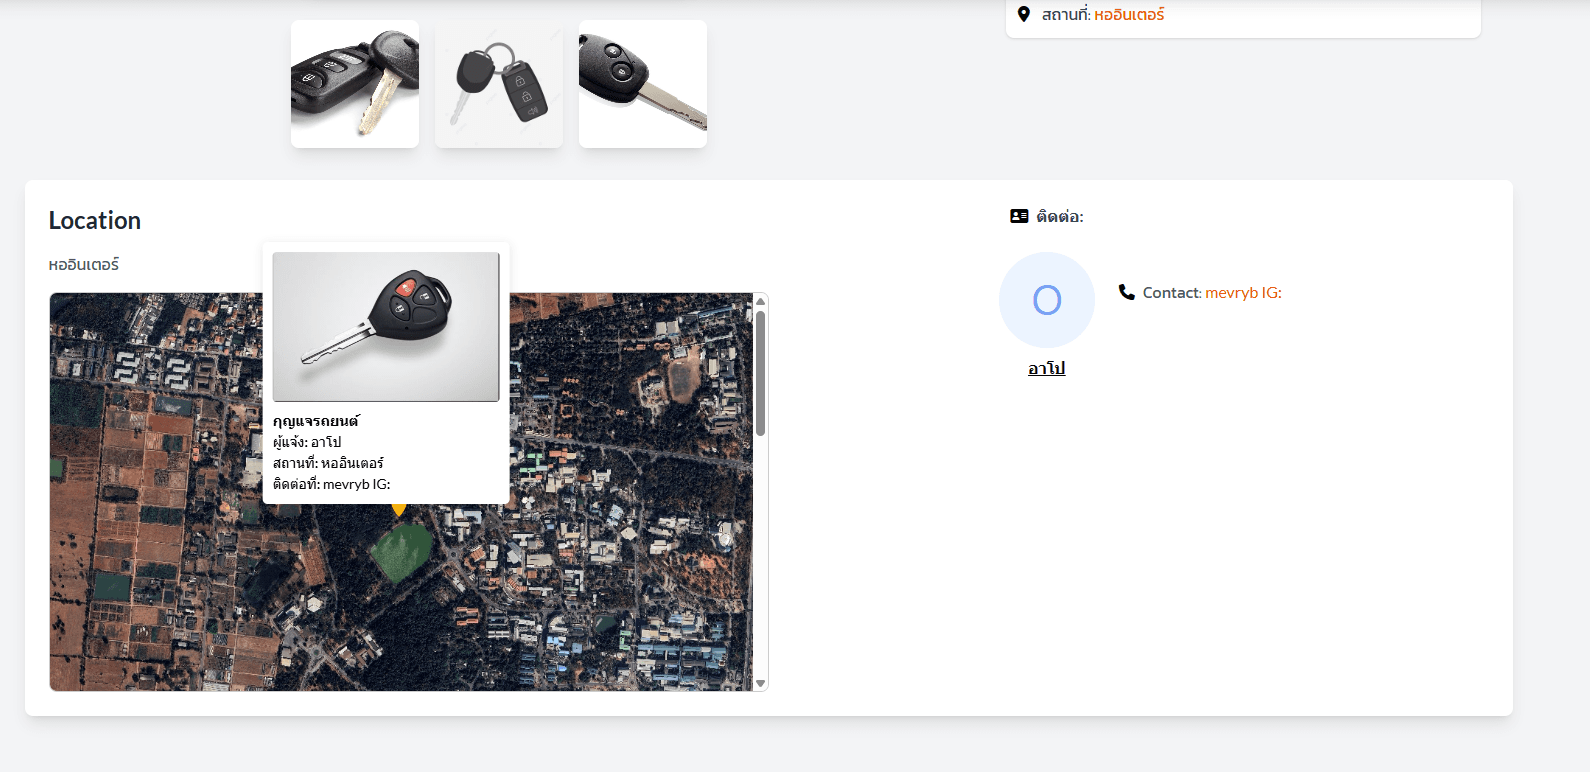Click the กุญแจรถยนต์ title in the map popup
This screenshot has height=772, width=1590.
316,421
